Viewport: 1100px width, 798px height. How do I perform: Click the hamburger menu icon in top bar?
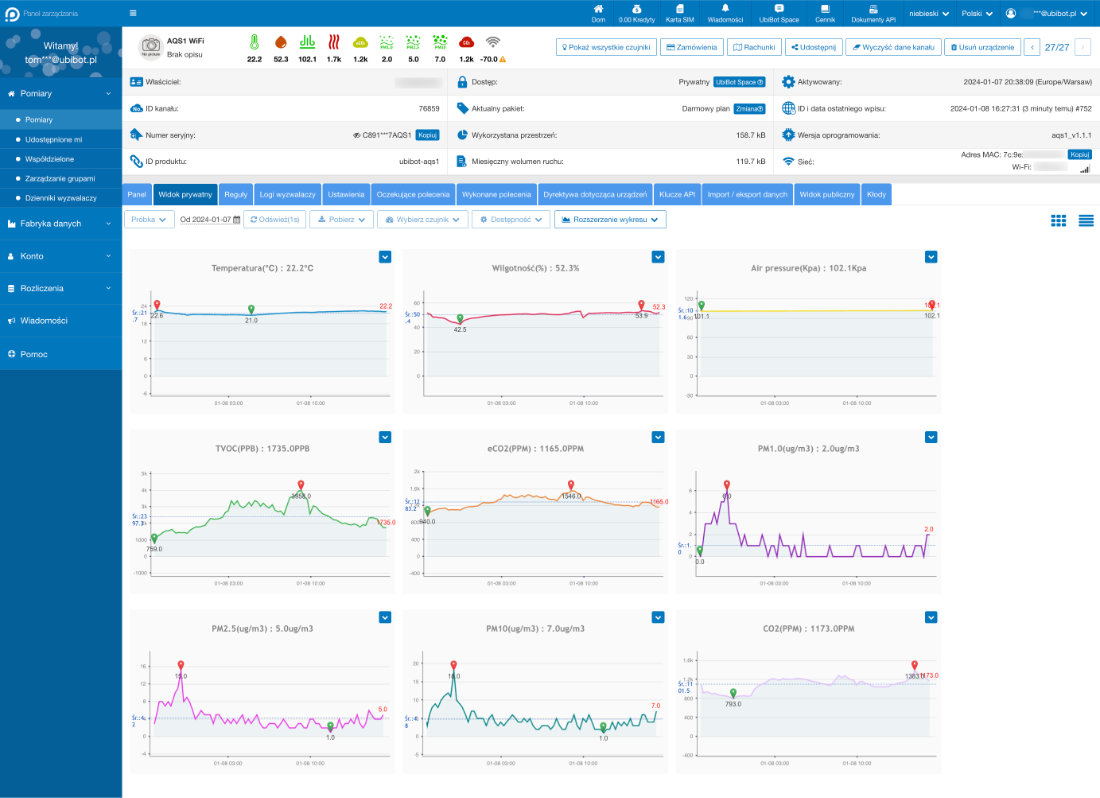[x=133, y=13]
